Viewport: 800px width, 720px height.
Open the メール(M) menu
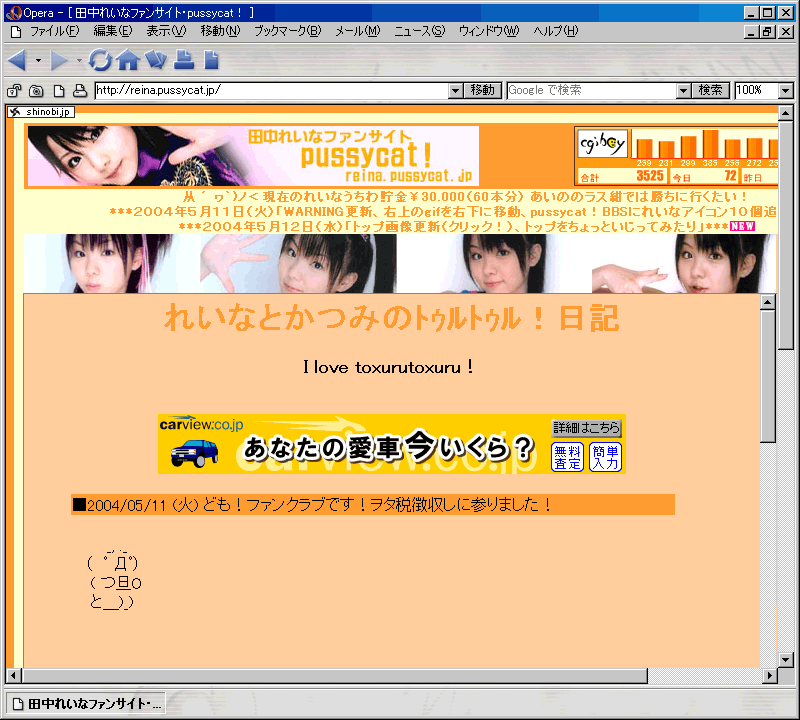(358, 31)
